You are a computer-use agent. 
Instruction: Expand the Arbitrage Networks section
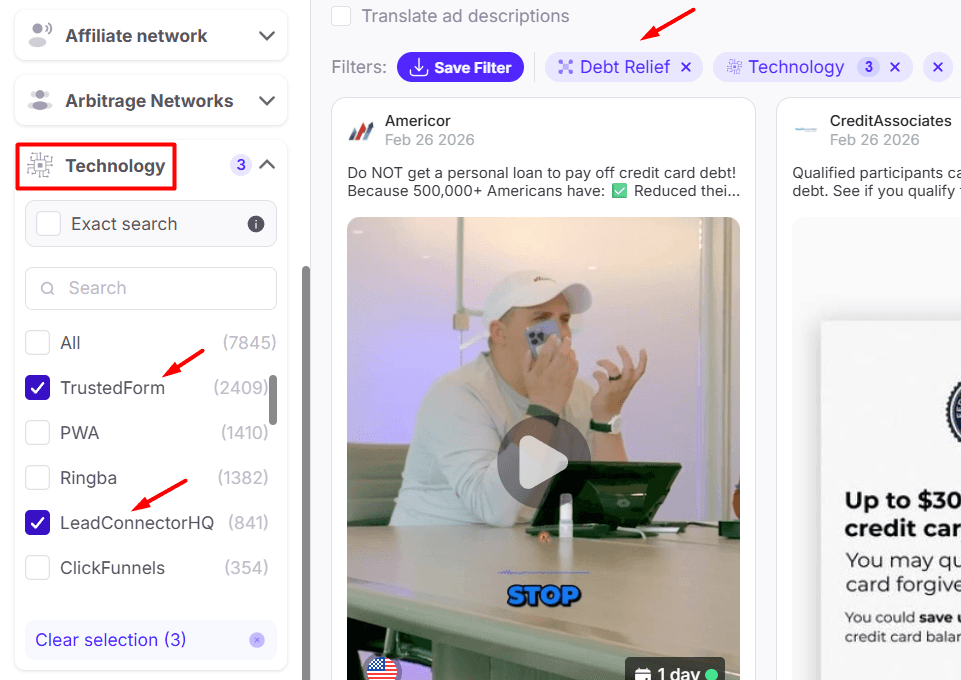click(x=267, y=100)
